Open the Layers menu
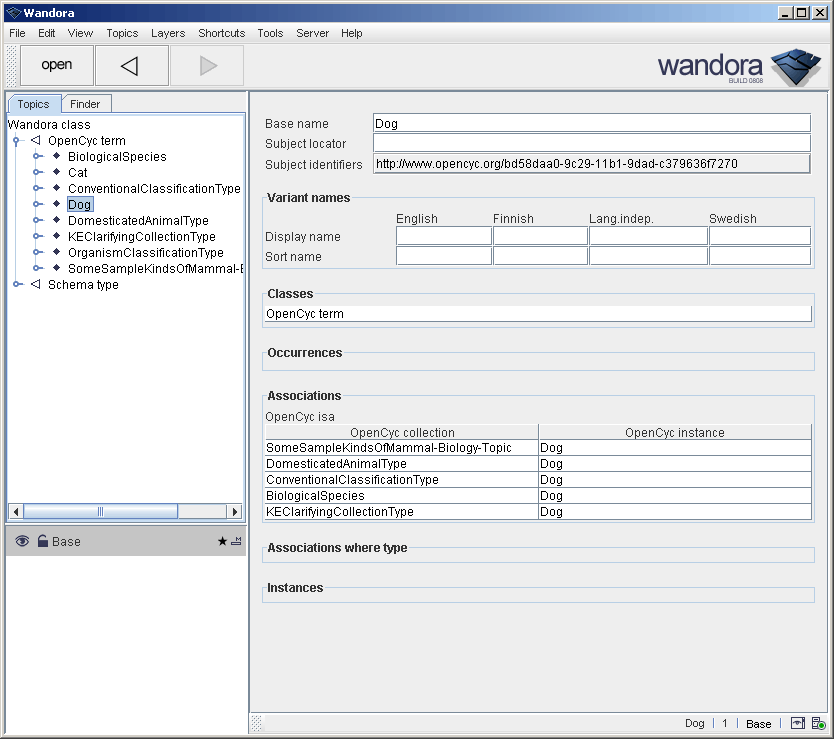The height and width of the screenshot is (739, 834). (x=168, y=33)
